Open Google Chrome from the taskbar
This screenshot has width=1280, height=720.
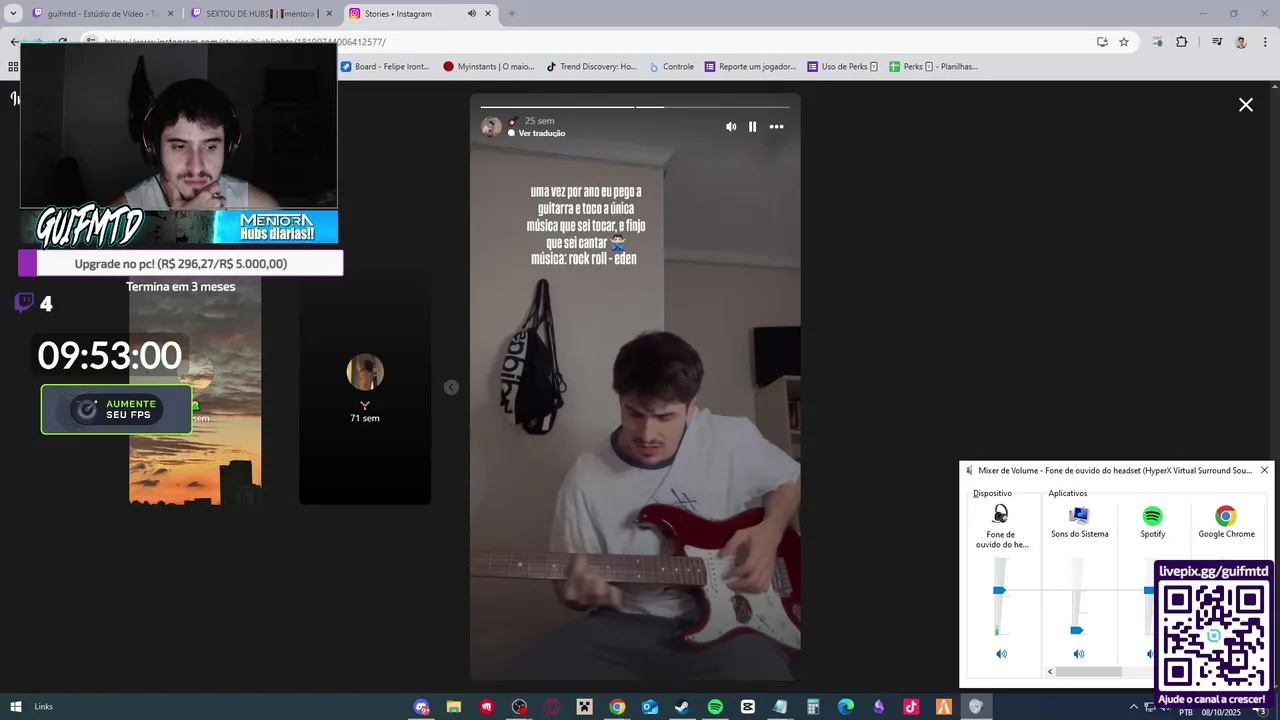coord(617,707)
